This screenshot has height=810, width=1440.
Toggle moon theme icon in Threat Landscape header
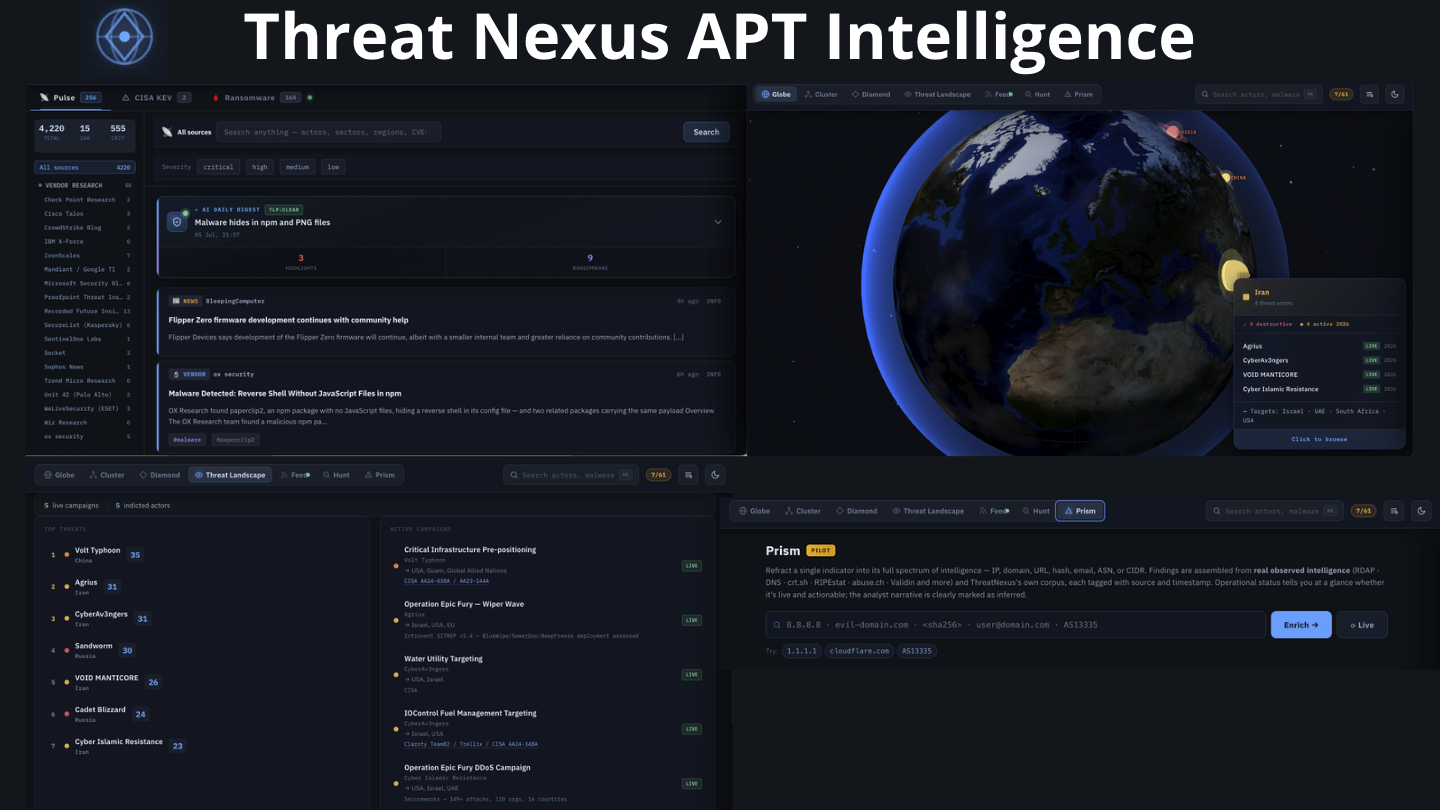click(714, 475)
